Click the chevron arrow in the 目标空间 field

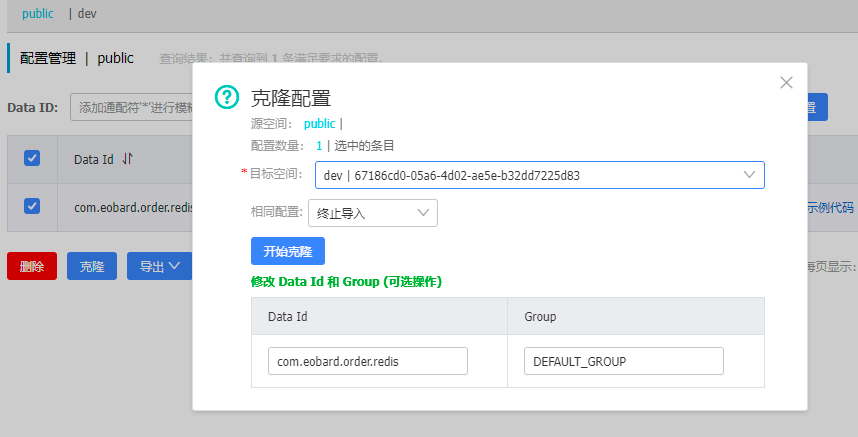click(x=749, y=175)
